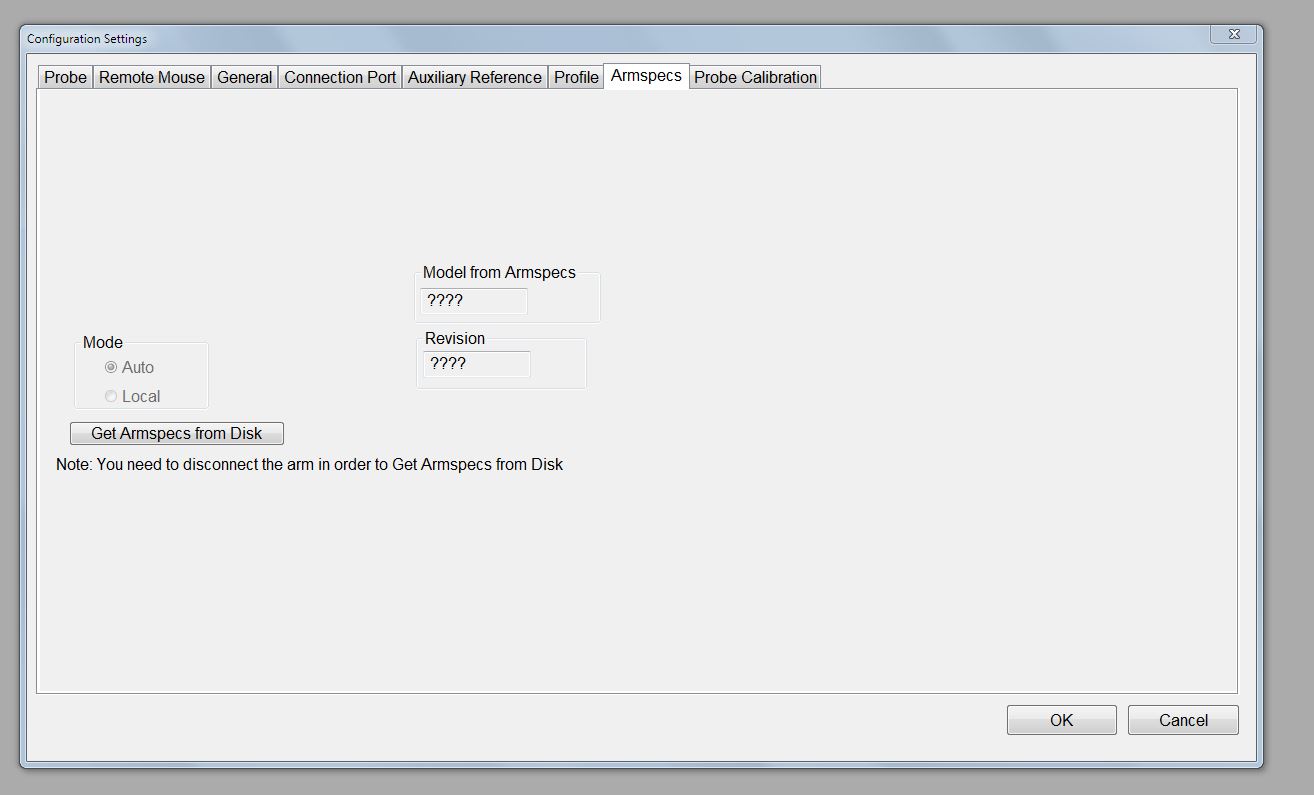1314x795 pixels.
Task: Click inside the Revision text box
Action: (x=475, y=364)
